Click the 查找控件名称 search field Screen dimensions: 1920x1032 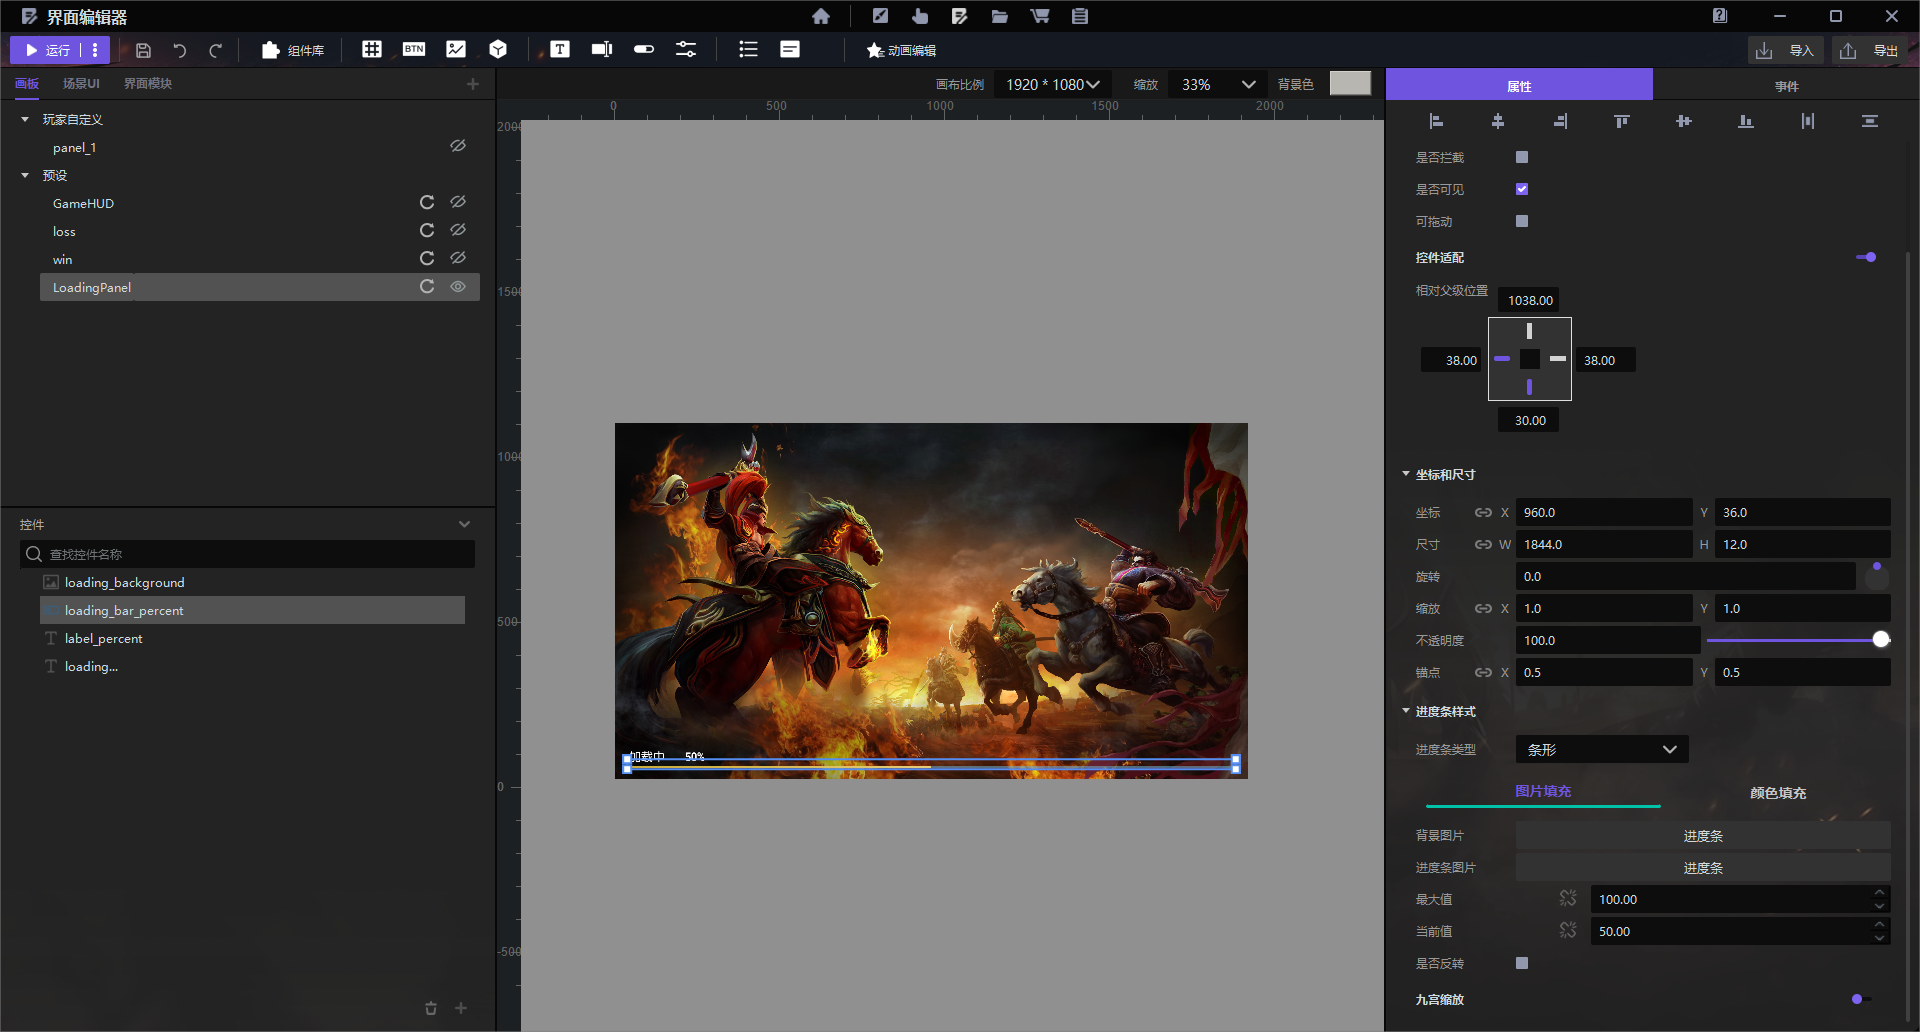pyautogui.click(x=247, y=554)
